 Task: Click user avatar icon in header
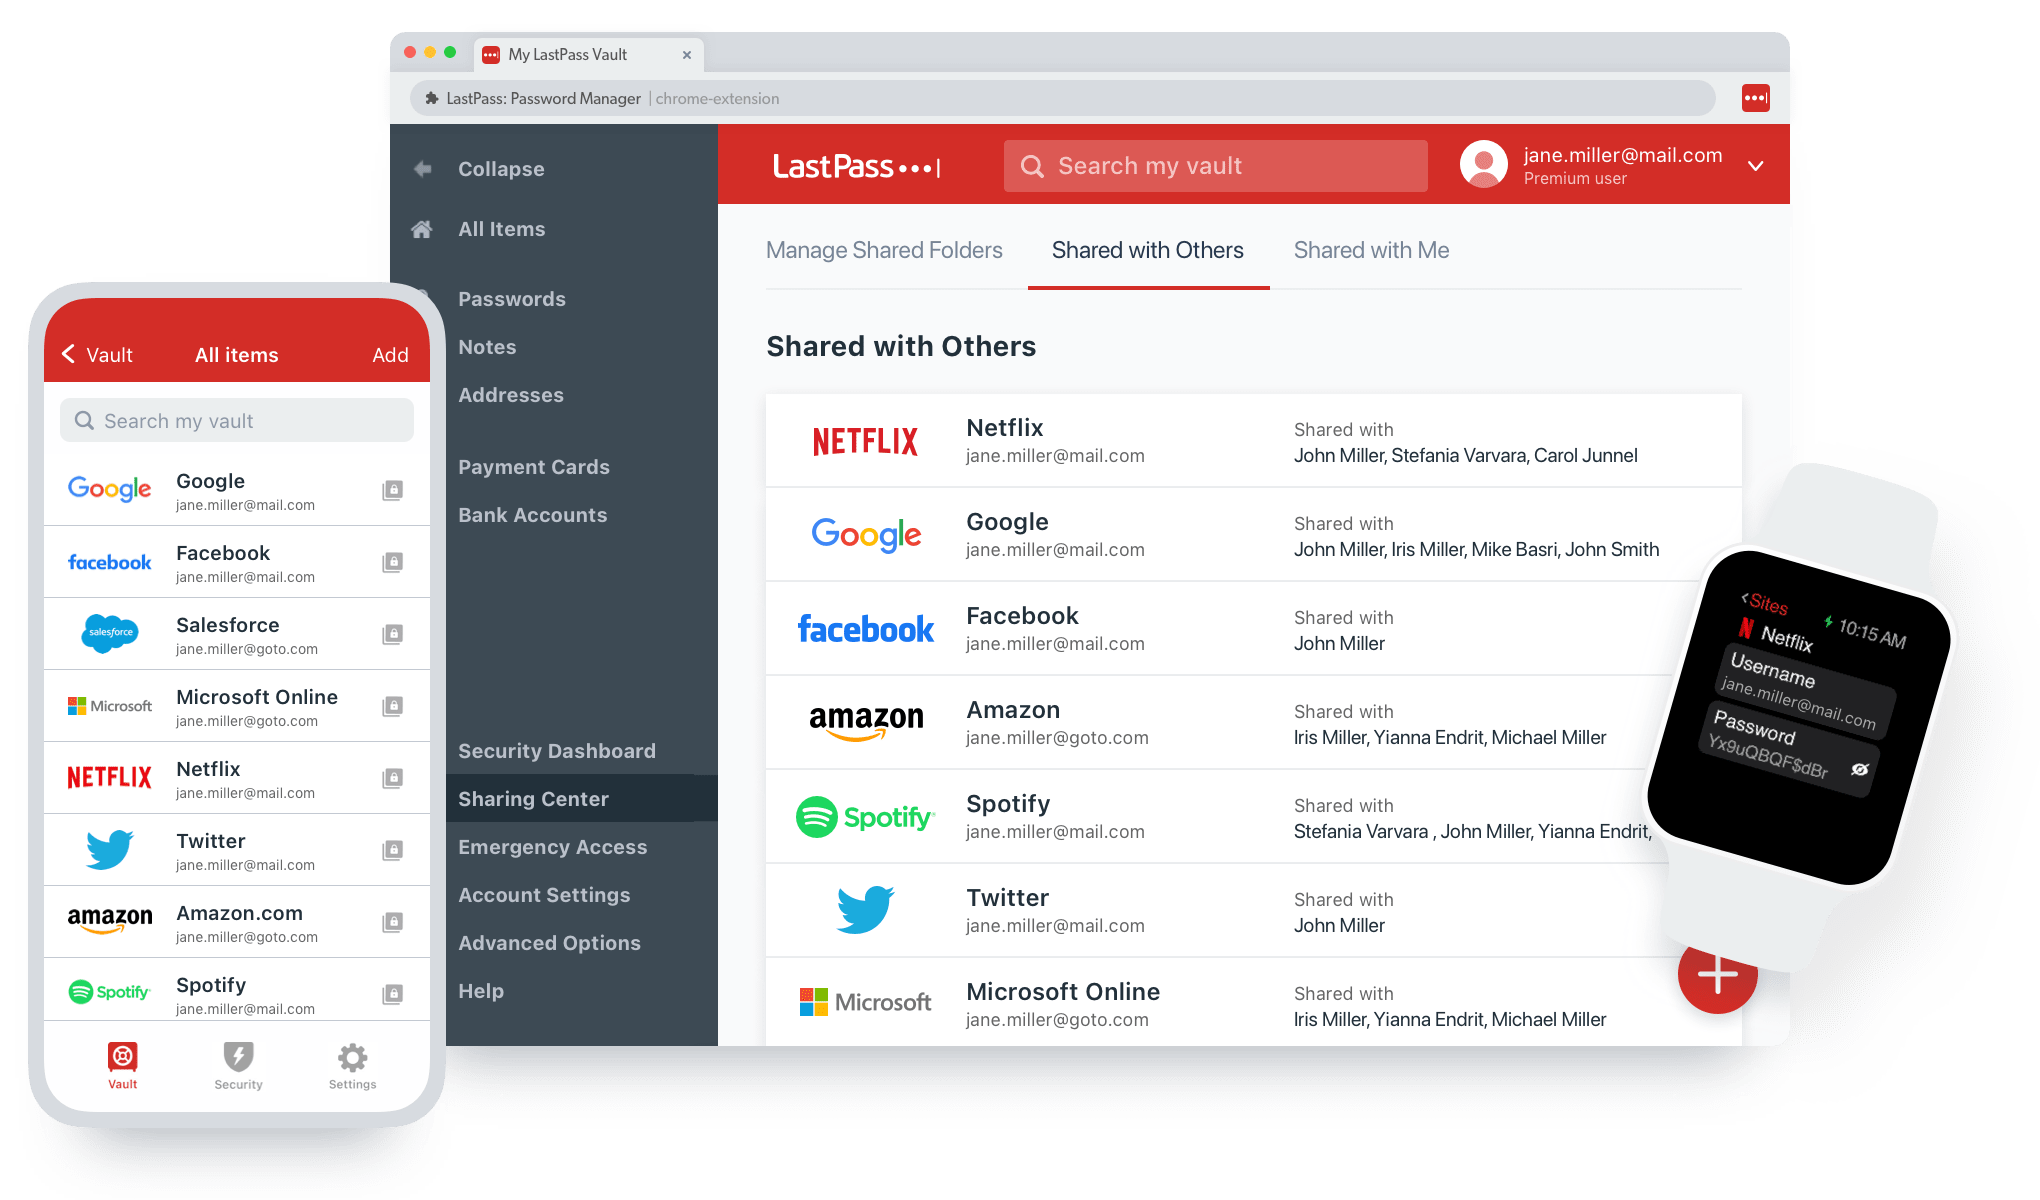(1483, 165)
